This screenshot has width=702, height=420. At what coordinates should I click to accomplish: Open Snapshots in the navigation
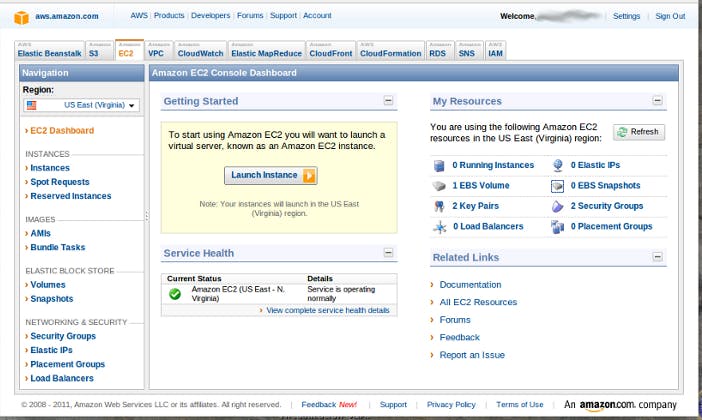point(51,299)
